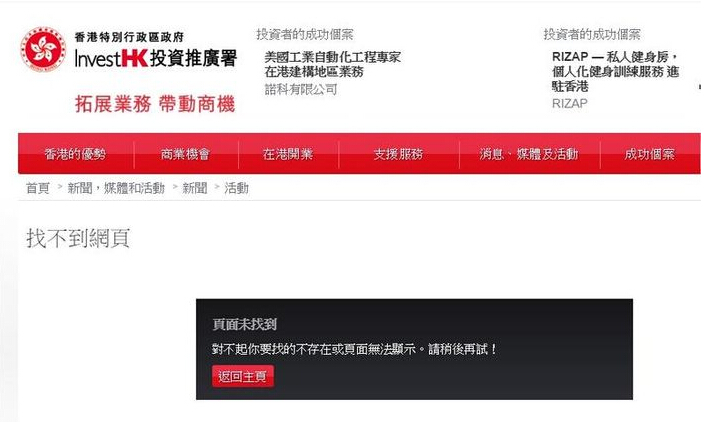
Task: Click the 諧科有限公司 company name
Action: tap(301, 89)
